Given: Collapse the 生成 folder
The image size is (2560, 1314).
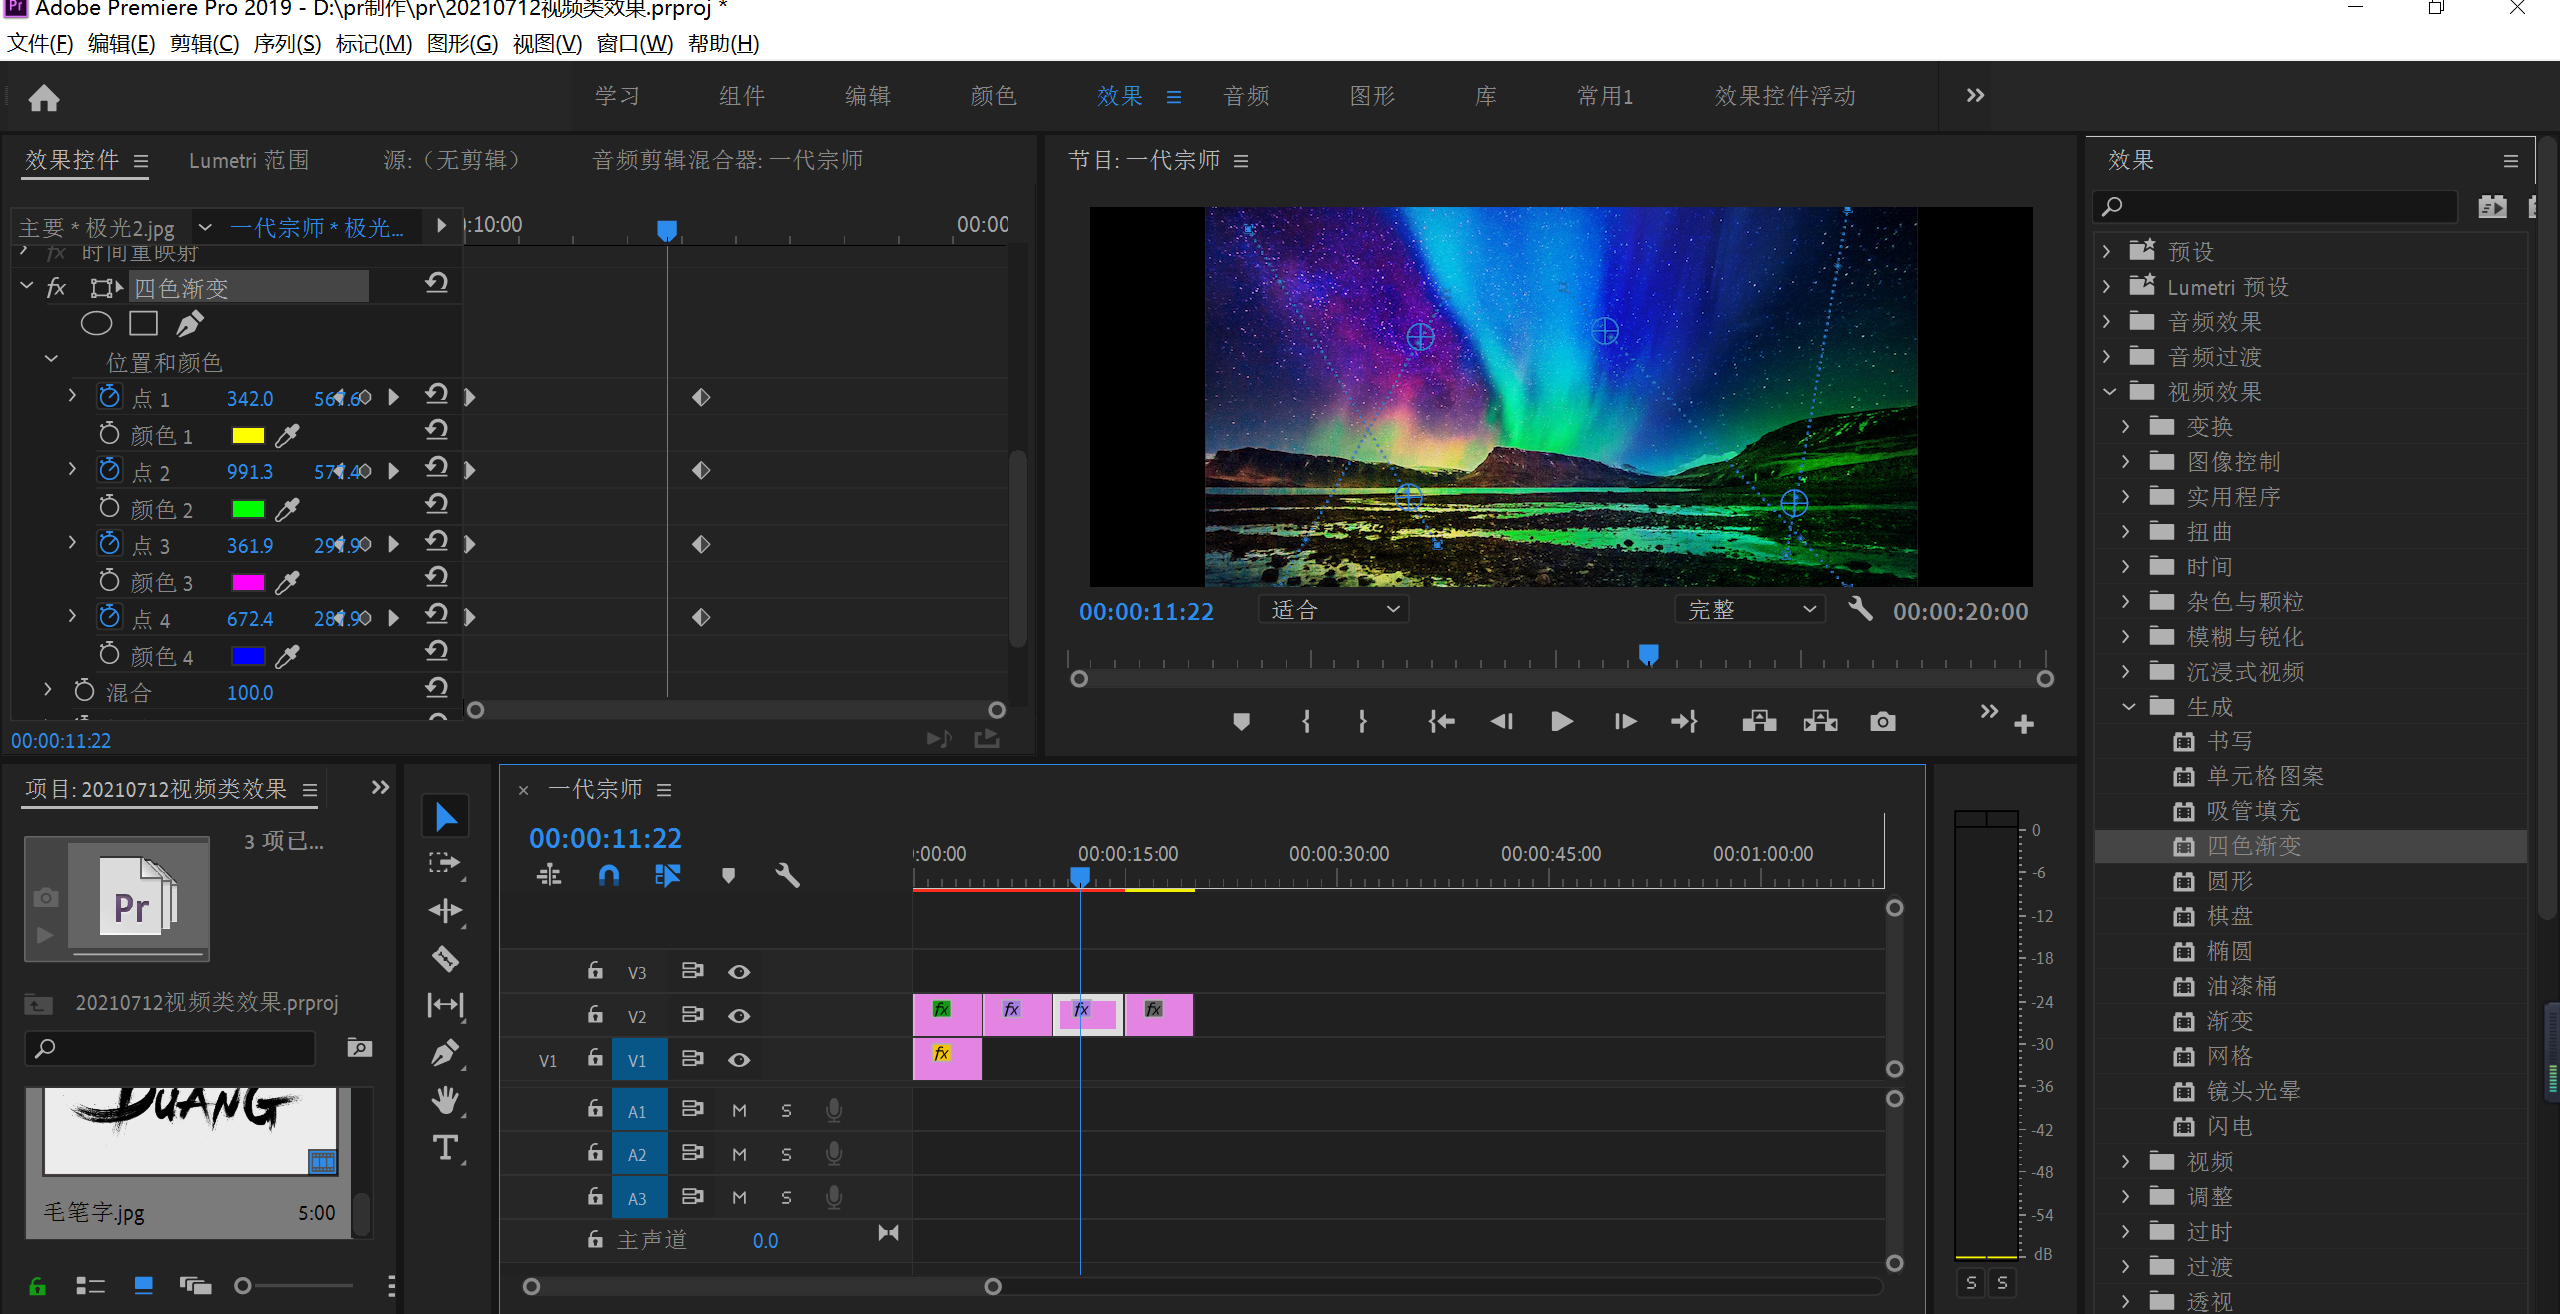Looking at the screenshot, I should (x=2129, y=707).
